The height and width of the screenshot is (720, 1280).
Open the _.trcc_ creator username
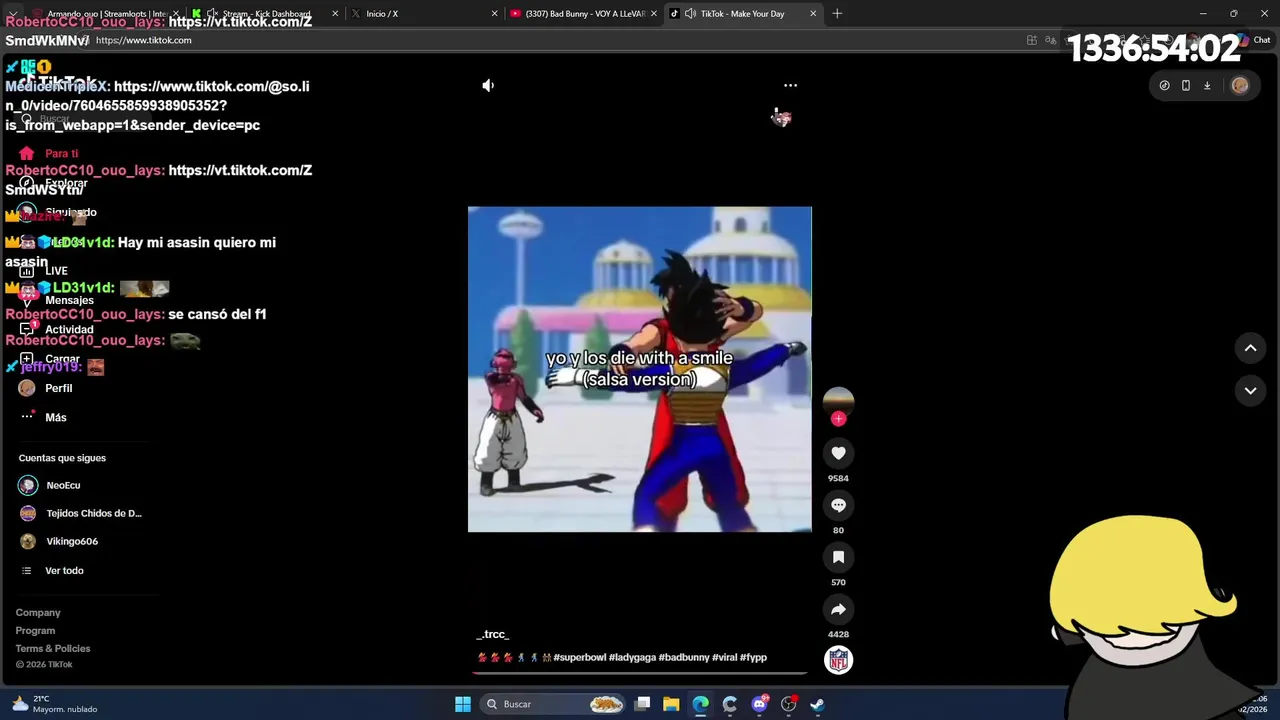(493, 634)
